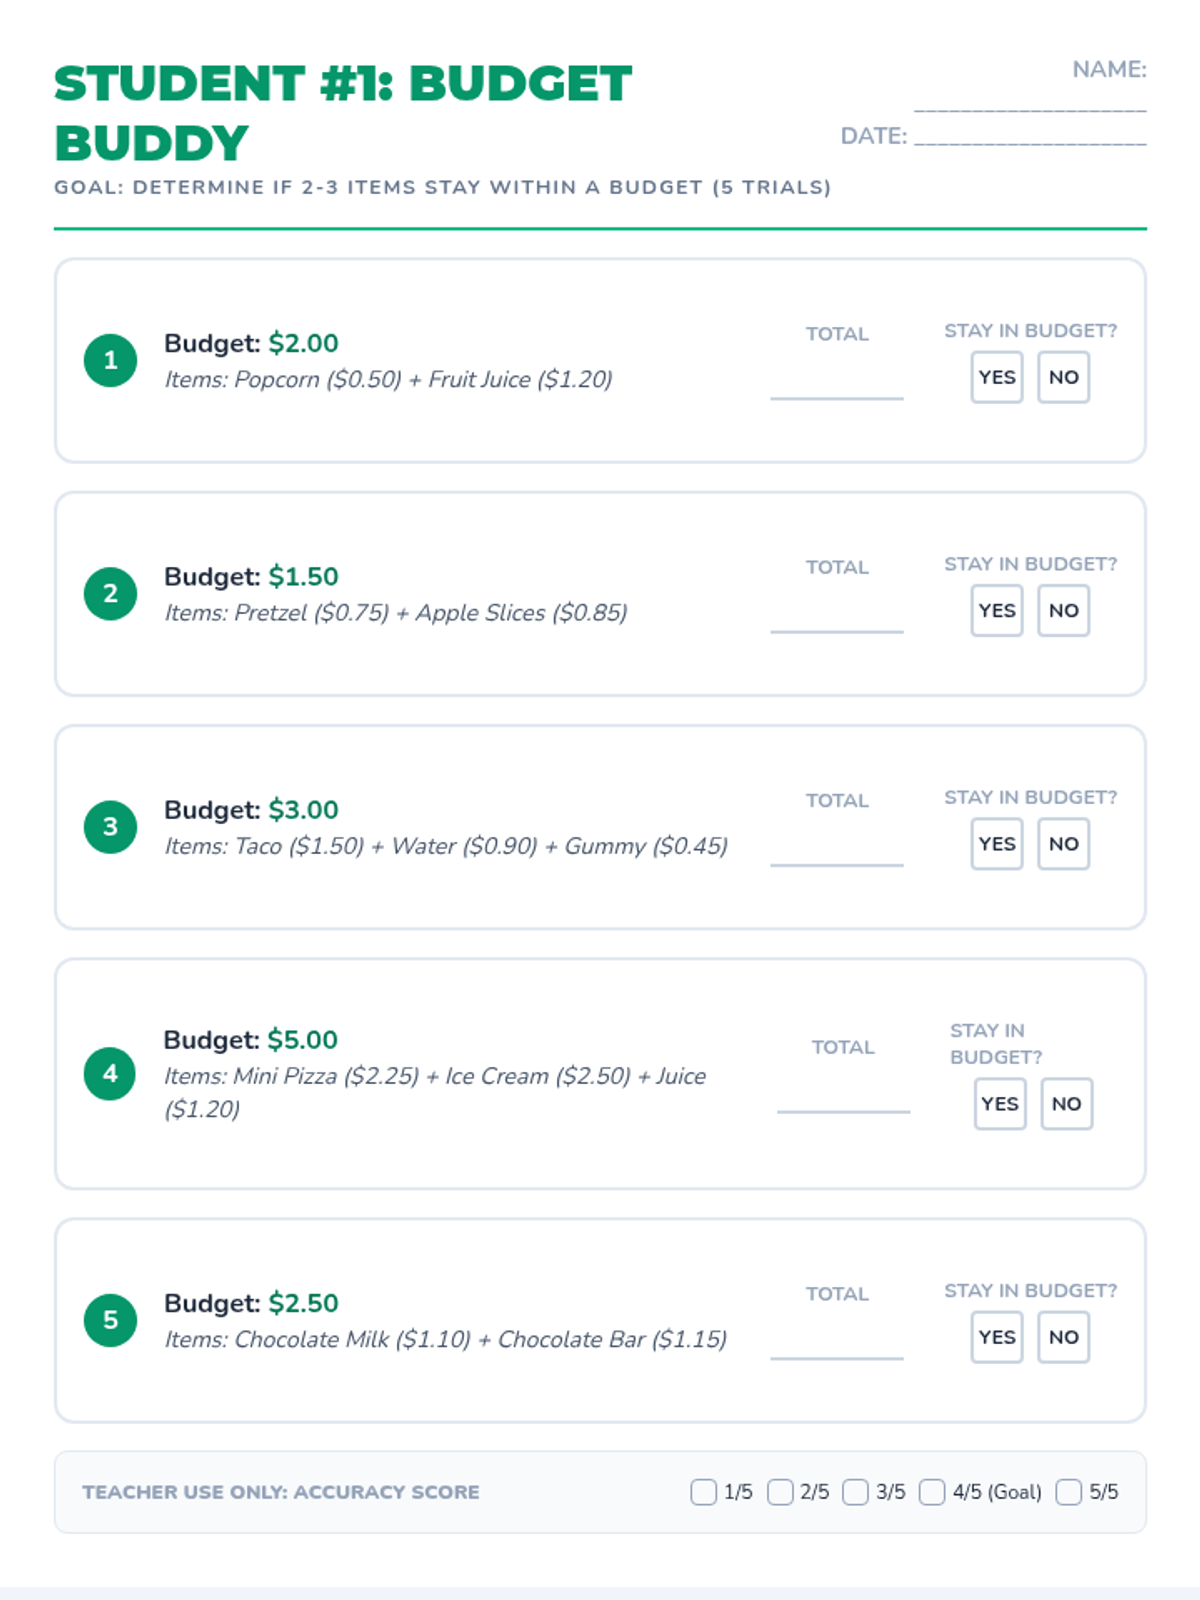1200x1600 pixels.
Task: Check the 1/5 accuracy score box
Action: (x=704, y=1492)
